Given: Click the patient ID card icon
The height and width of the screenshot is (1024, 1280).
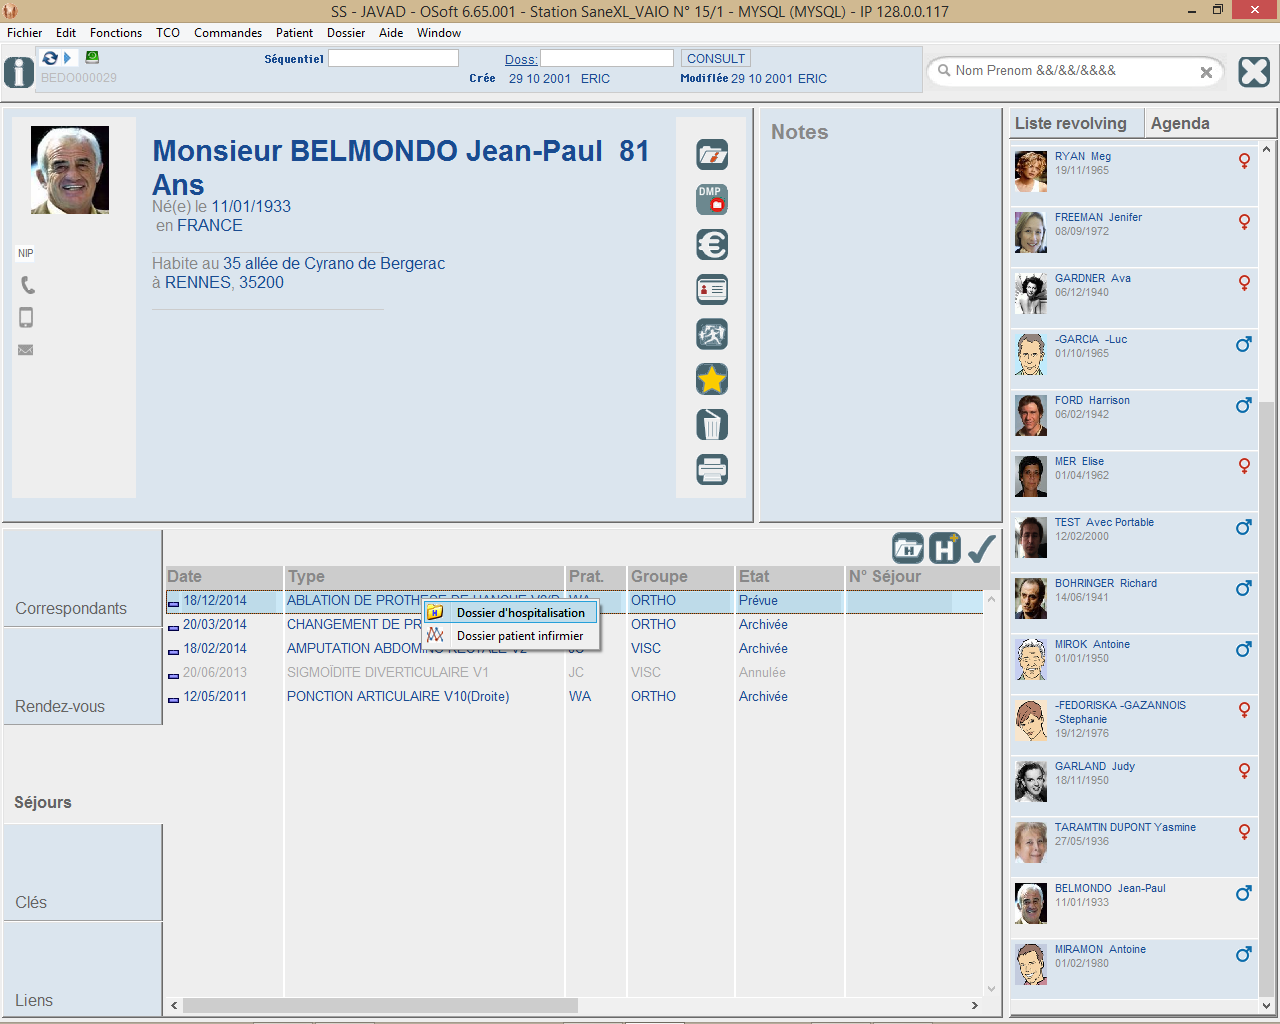Looking at the screenshot, I should pyautogui.click(x=712, y=290).
